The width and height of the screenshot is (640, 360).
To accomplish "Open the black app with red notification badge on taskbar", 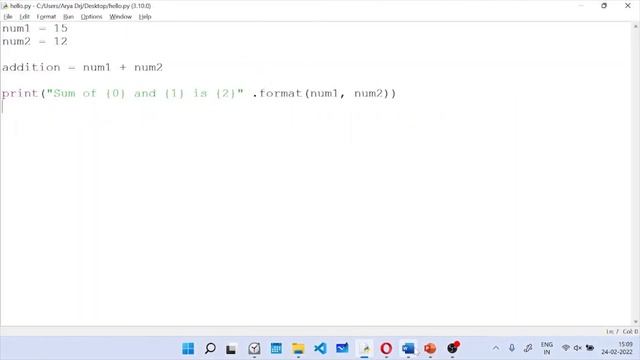I will click(453, 348).
